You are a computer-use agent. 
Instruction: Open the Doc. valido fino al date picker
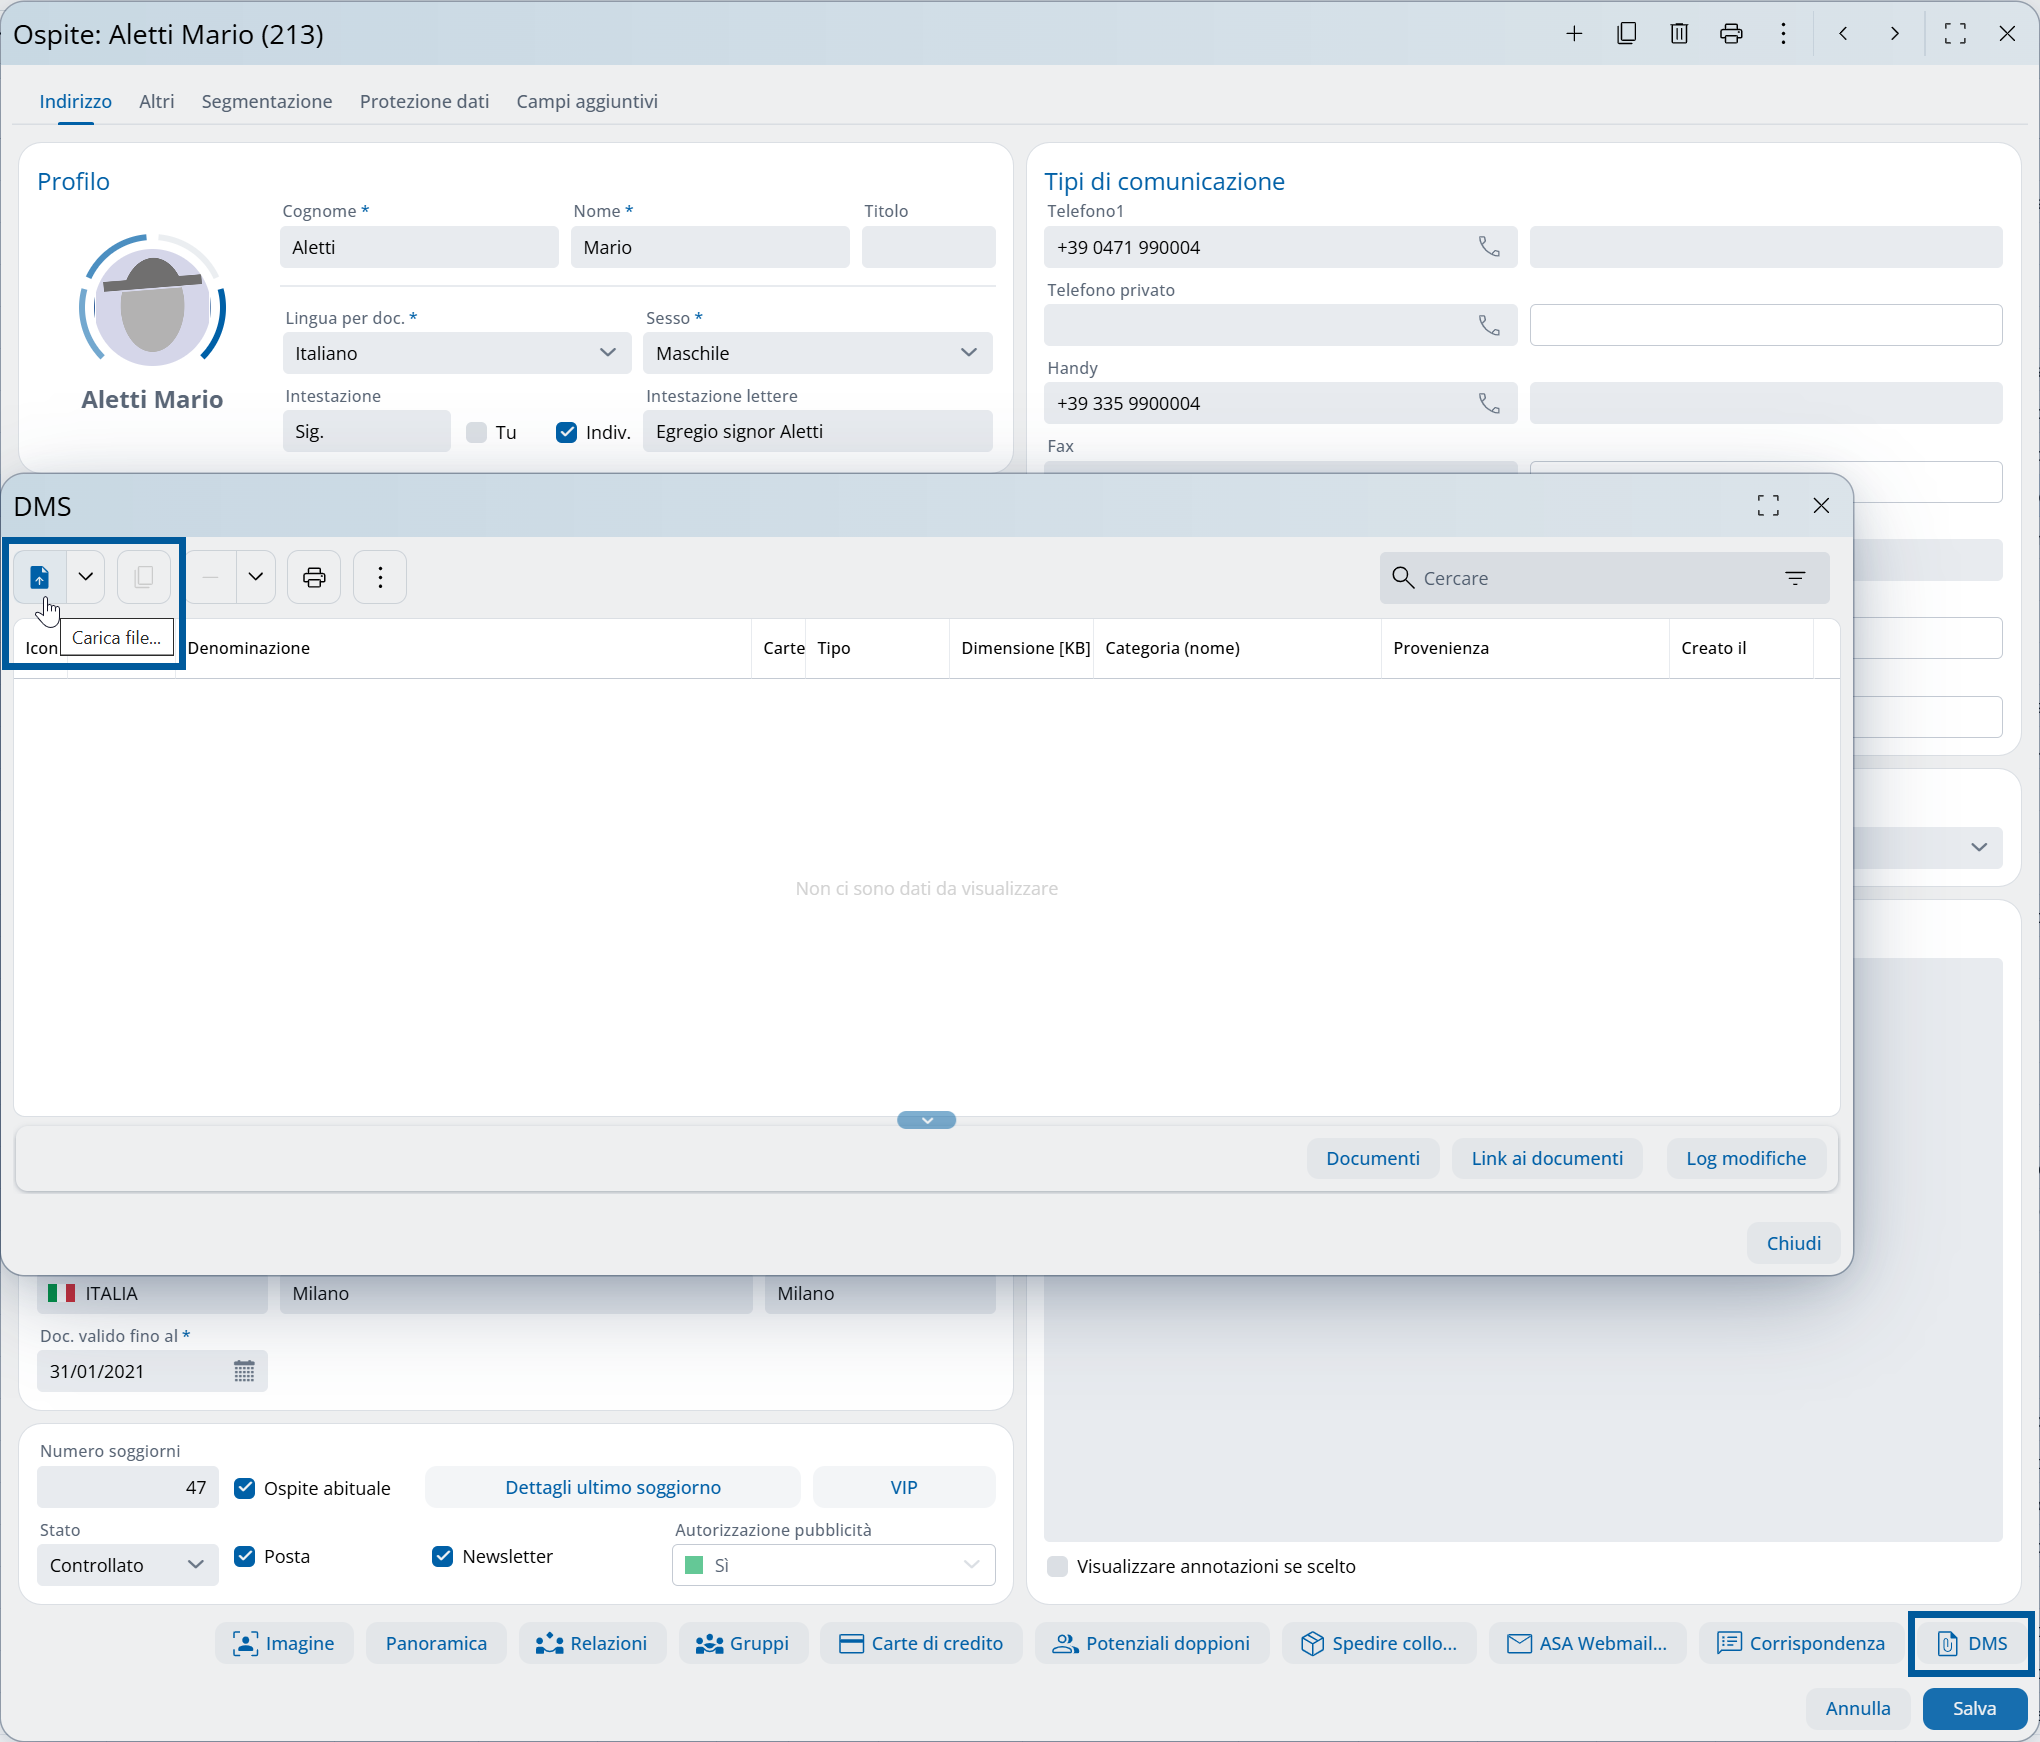click(x=243, y=1371)
